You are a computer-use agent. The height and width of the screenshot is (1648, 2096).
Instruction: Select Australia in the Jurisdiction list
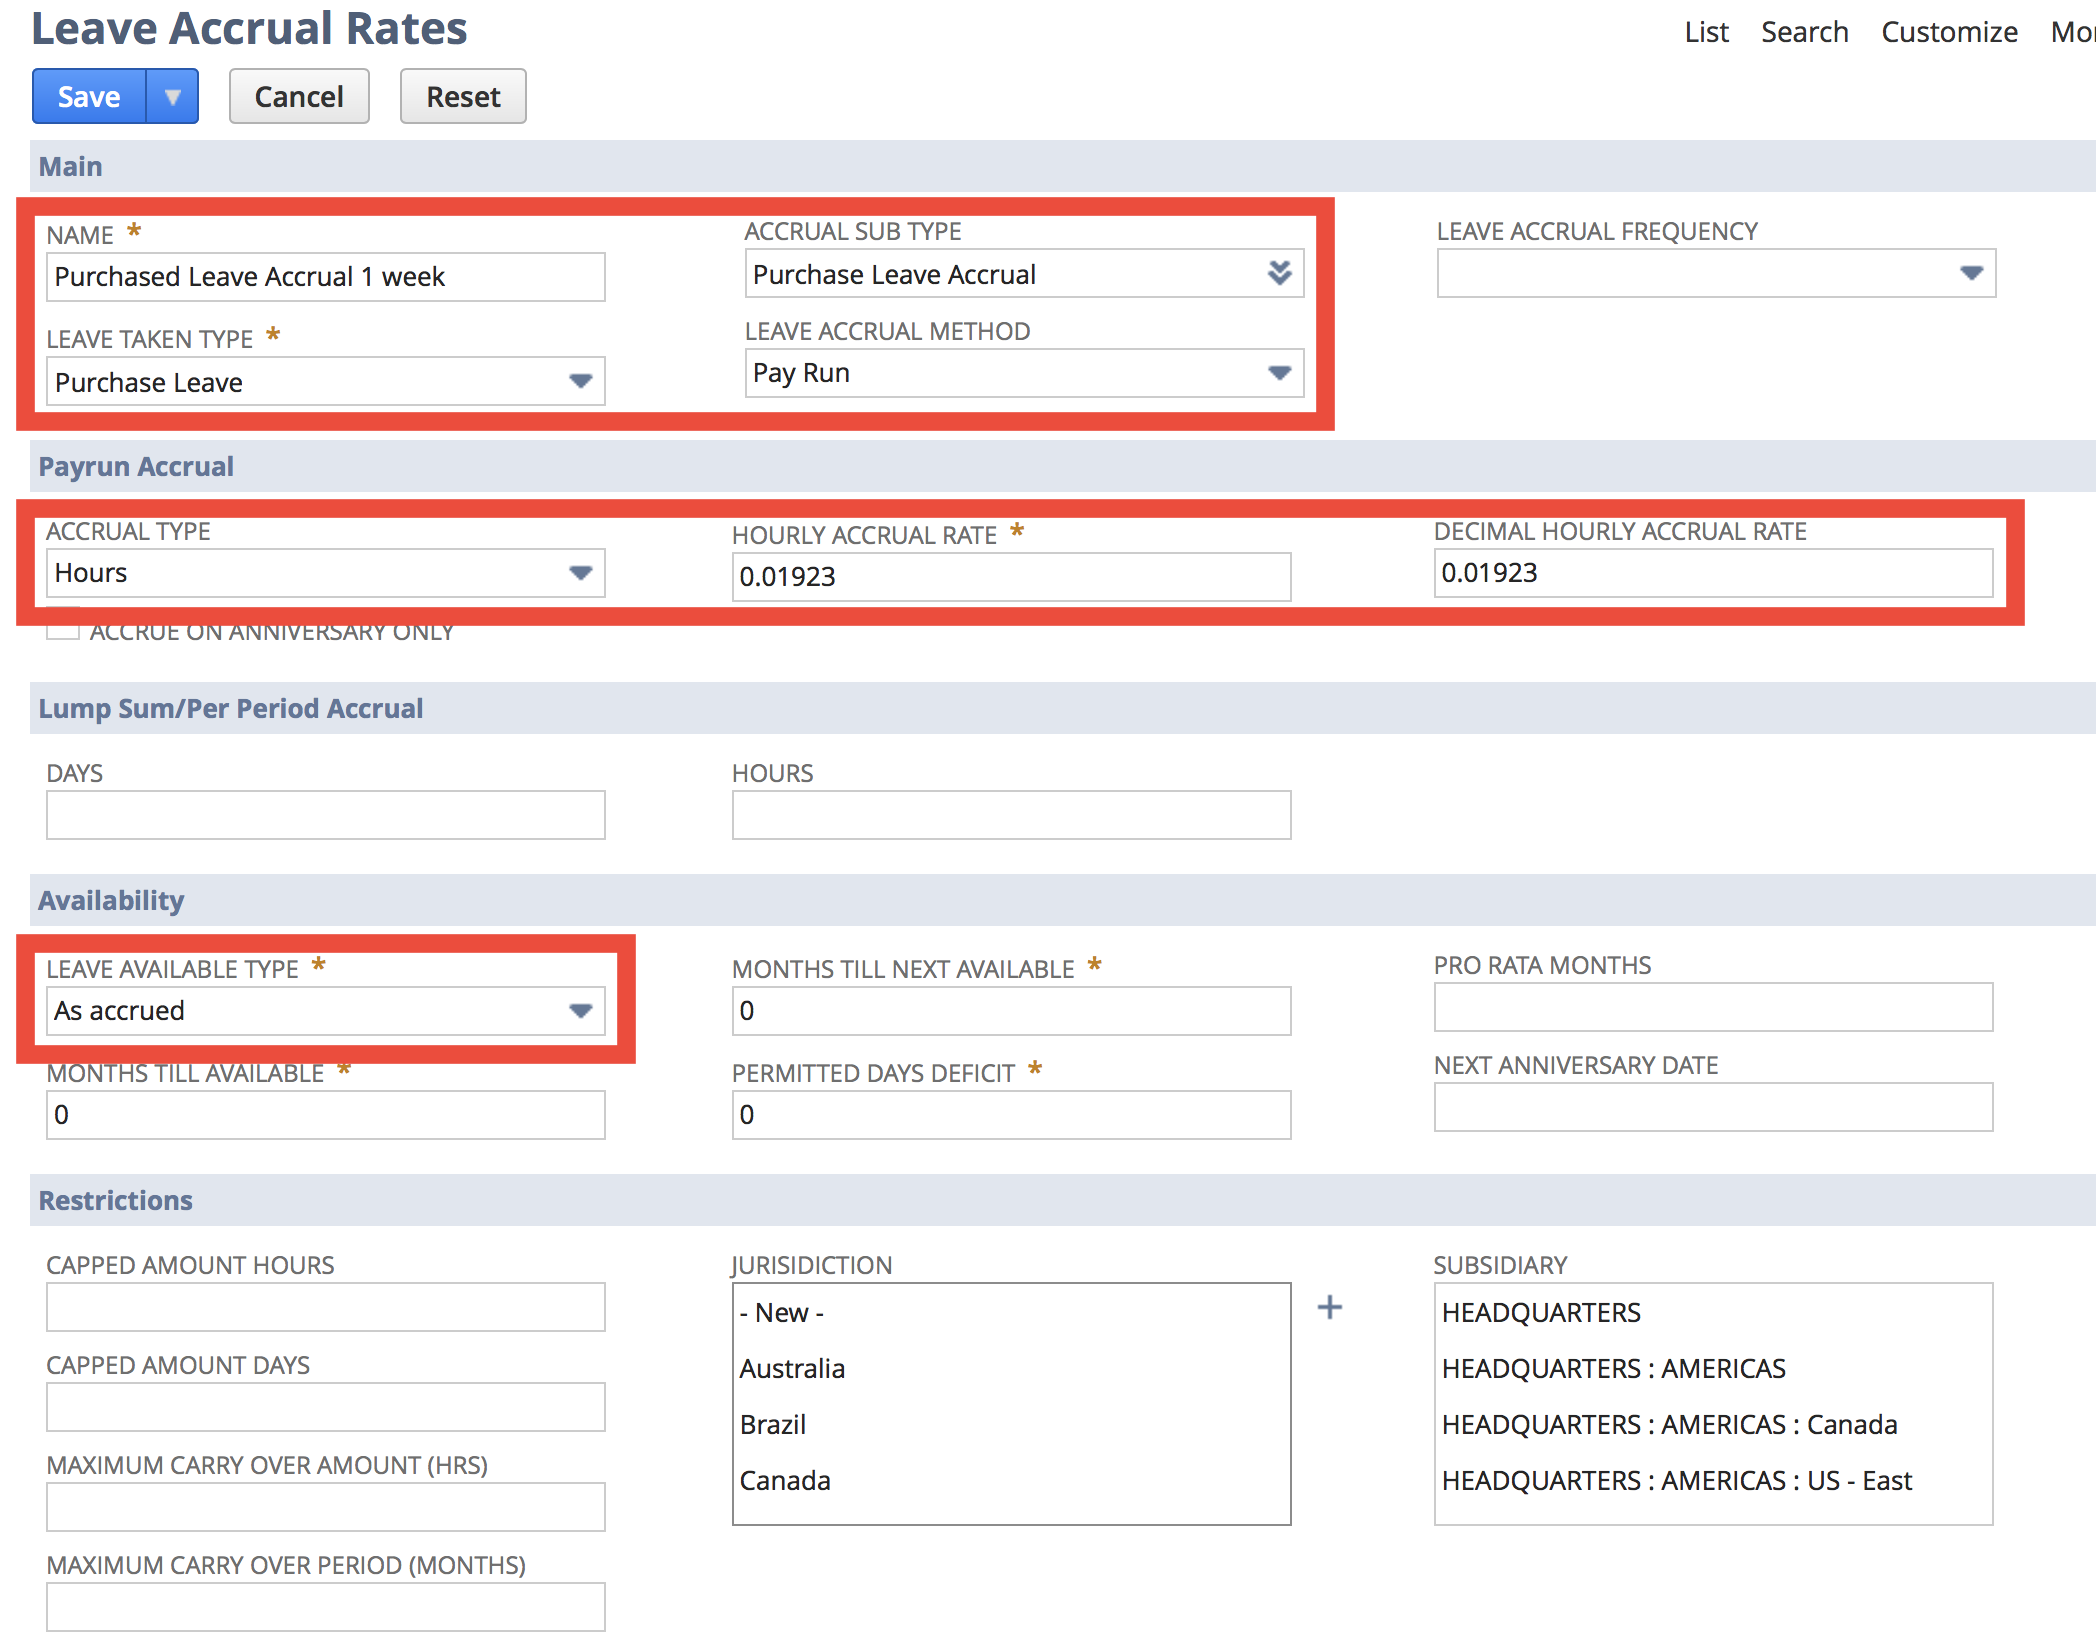[x=791, y=1368]
